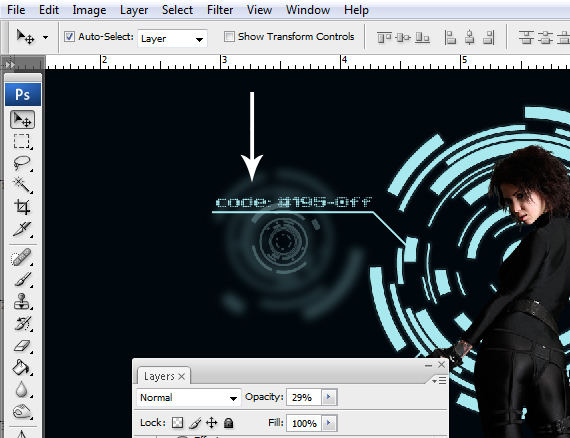Select the Lasso tool
The image size is (570, 438).
[x=22, y=163]
